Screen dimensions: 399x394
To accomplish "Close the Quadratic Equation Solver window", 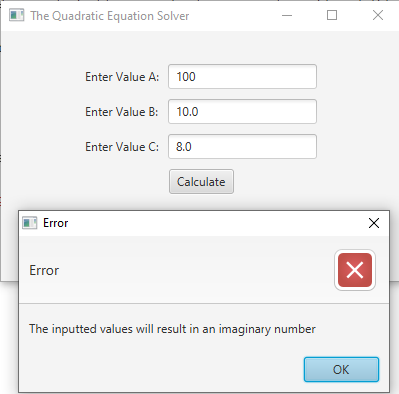I will coord(378,15).
